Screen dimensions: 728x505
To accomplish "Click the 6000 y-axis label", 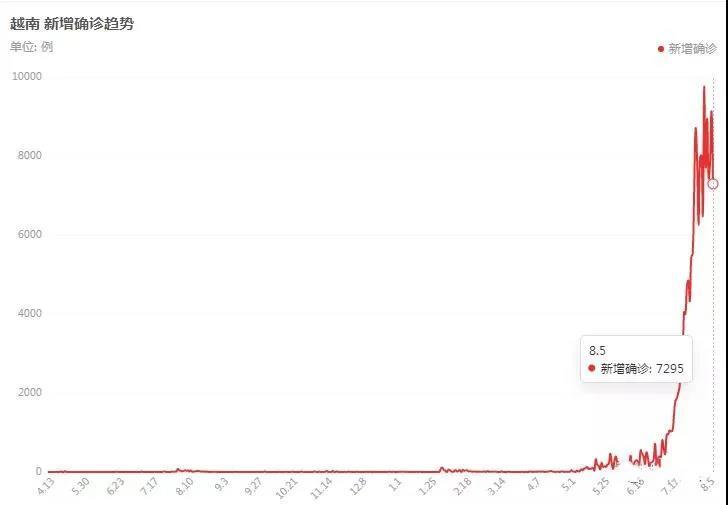I will click(x=29, y=234).
